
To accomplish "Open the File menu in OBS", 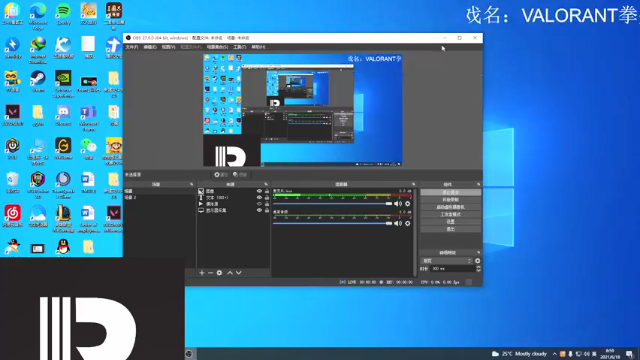I will [131, 47].
